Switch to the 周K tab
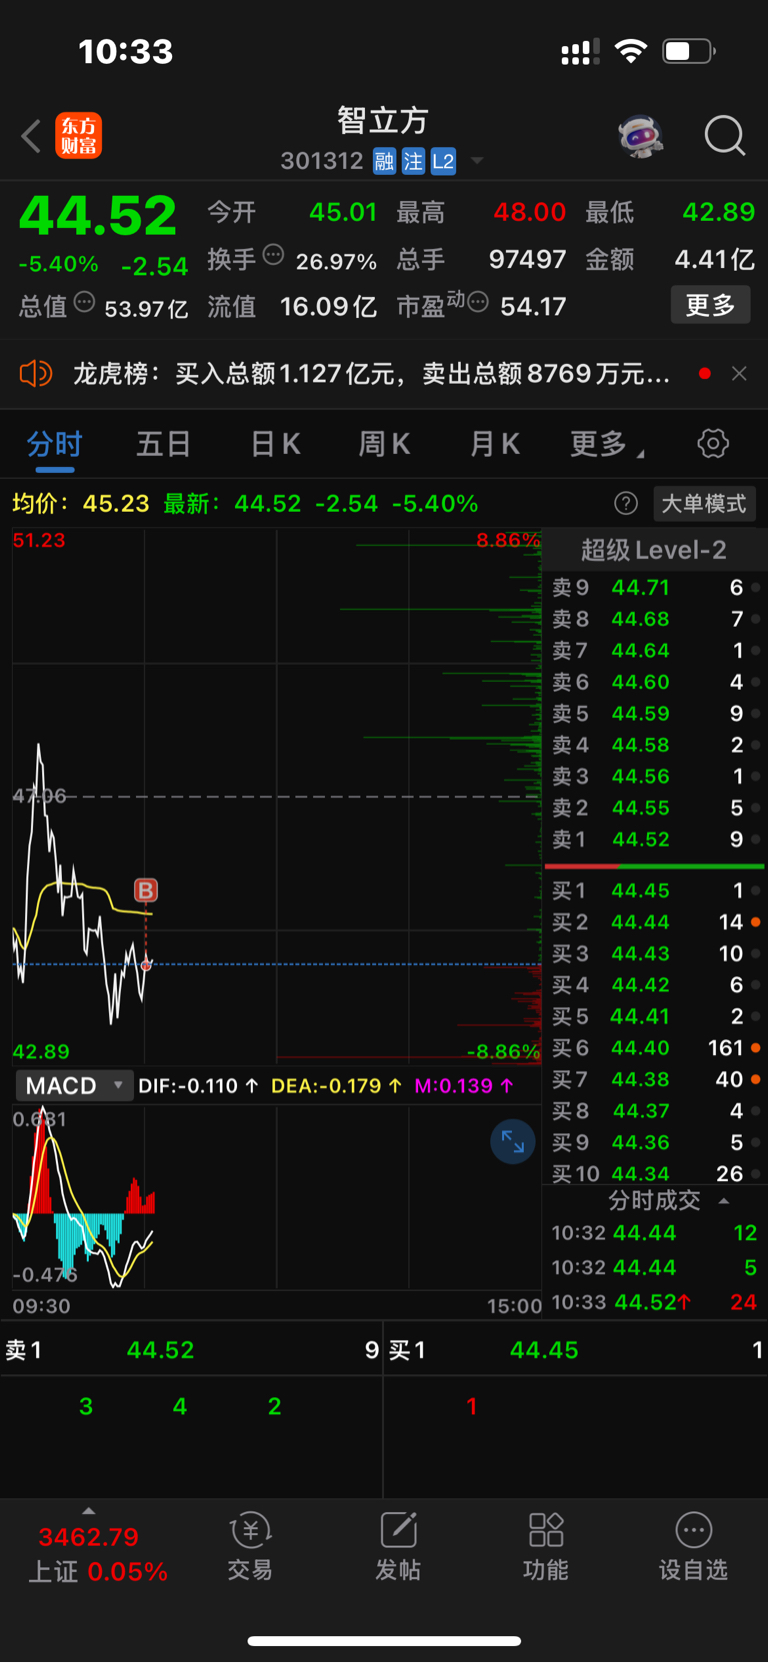 pyautogui.click(x=384, y=444)
